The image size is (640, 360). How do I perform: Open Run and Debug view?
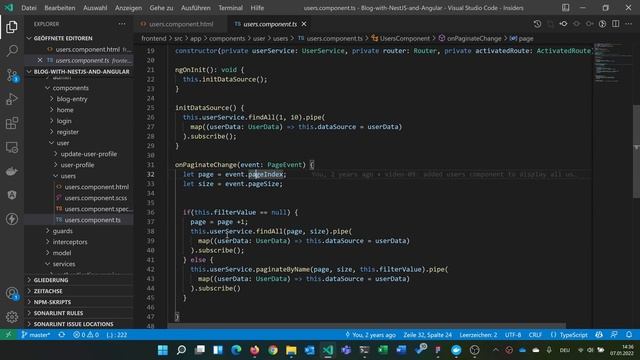coord(12,99)
